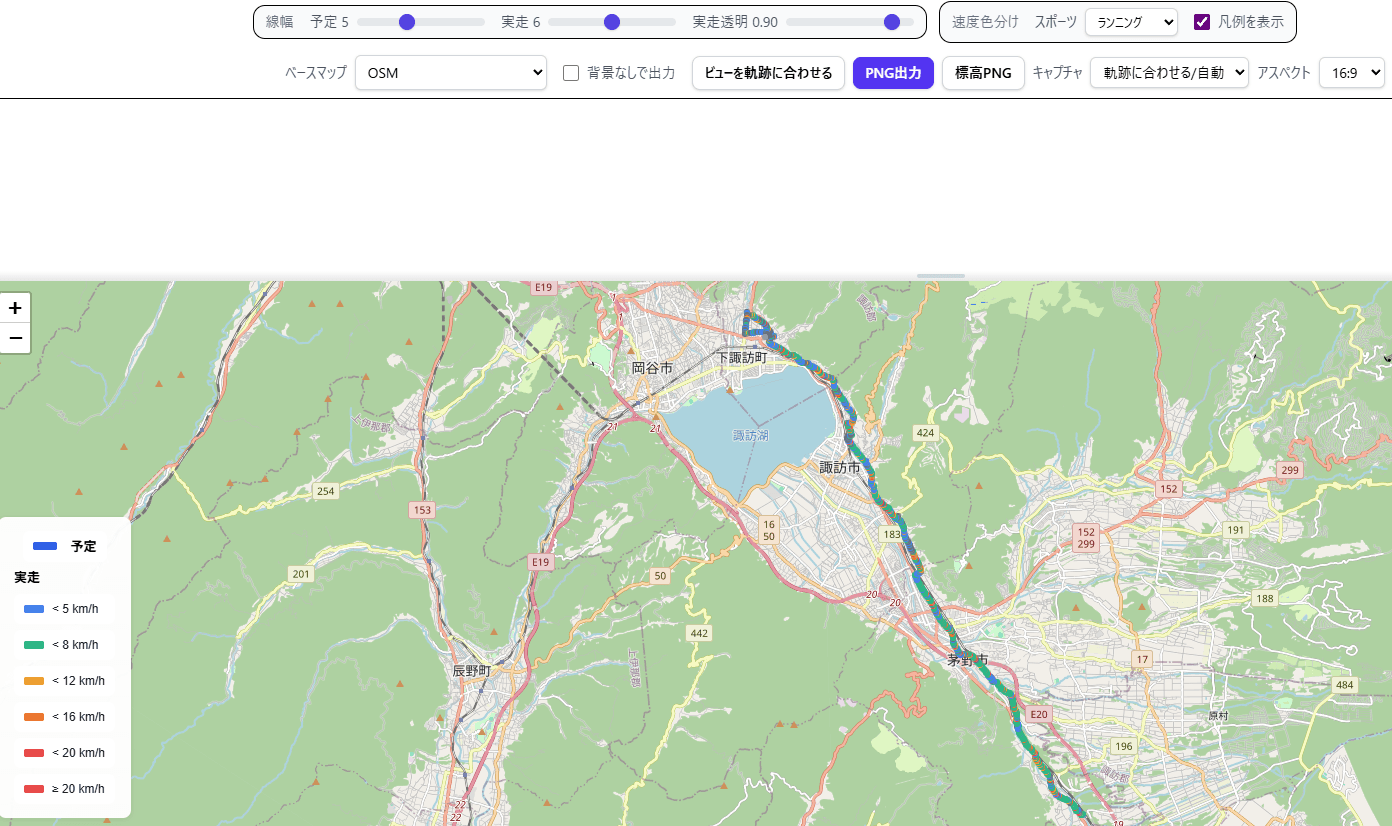Open the ベースマップ dropdown showing OSM
The width and height of the screenshot is (1392, 826).
451,73
